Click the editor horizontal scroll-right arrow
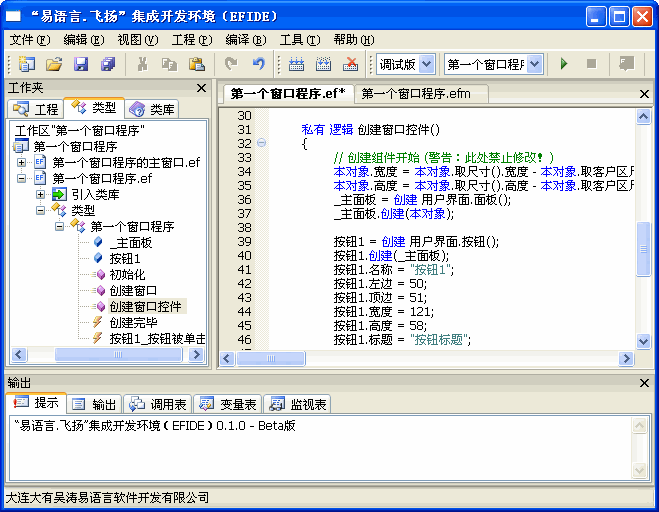659x512 pixels. (x=626, y=359)
